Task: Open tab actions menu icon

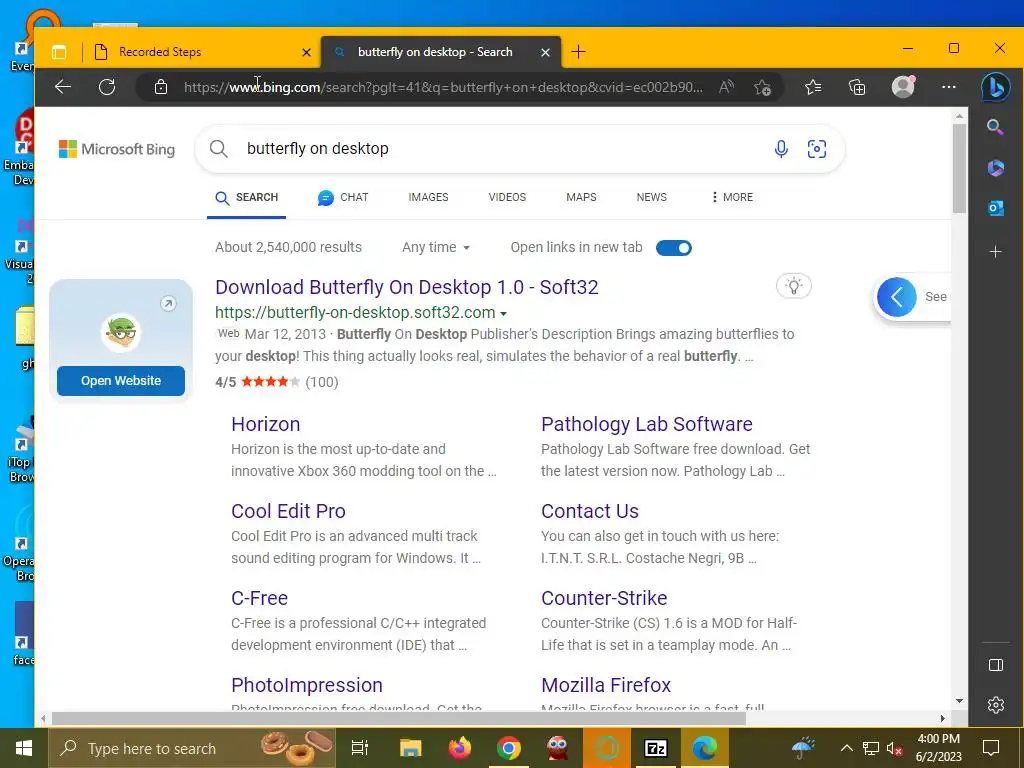Action: (x=59, y=52)
